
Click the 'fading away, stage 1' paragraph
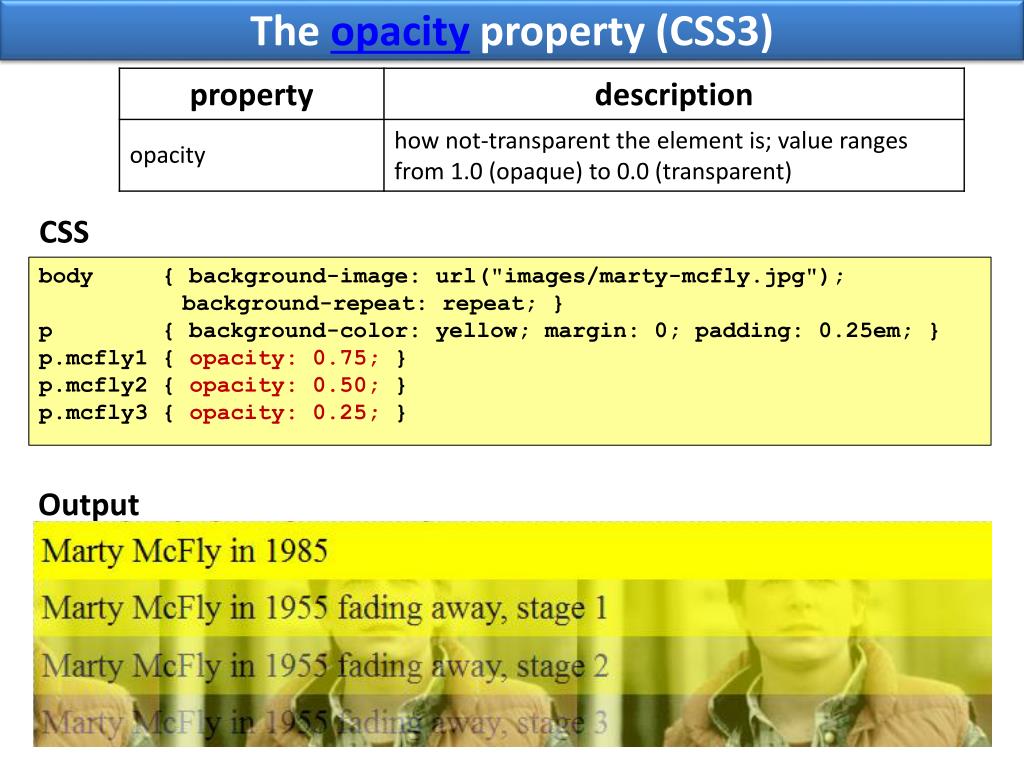click(512, 608)
